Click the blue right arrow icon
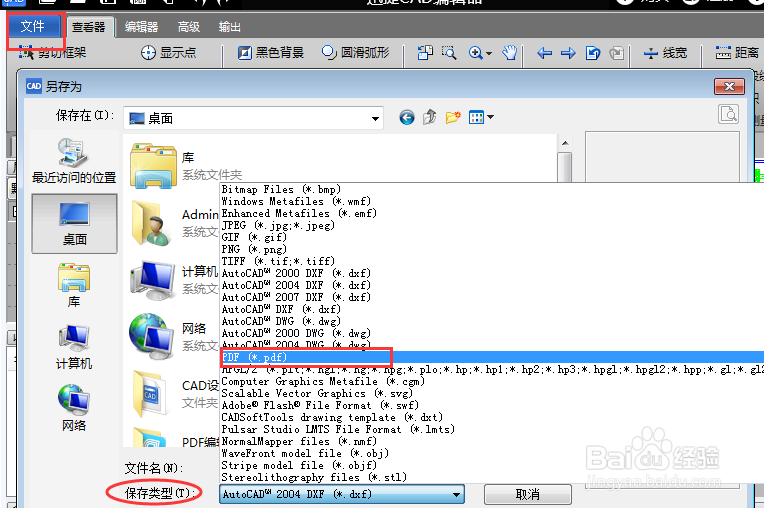Image resolution: width=764 pixels, height=508 pixels. point(568,53)
